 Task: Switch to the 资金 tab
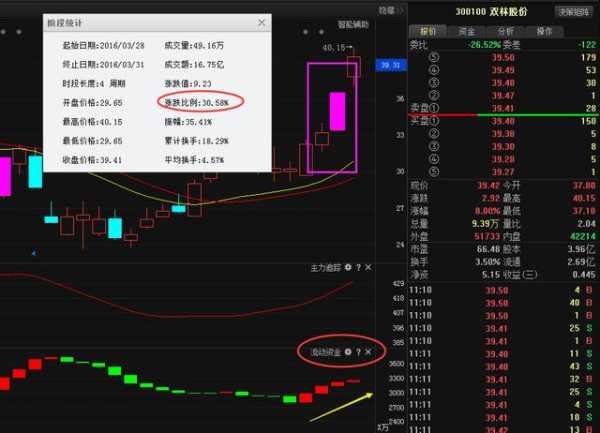coord(466,32)
